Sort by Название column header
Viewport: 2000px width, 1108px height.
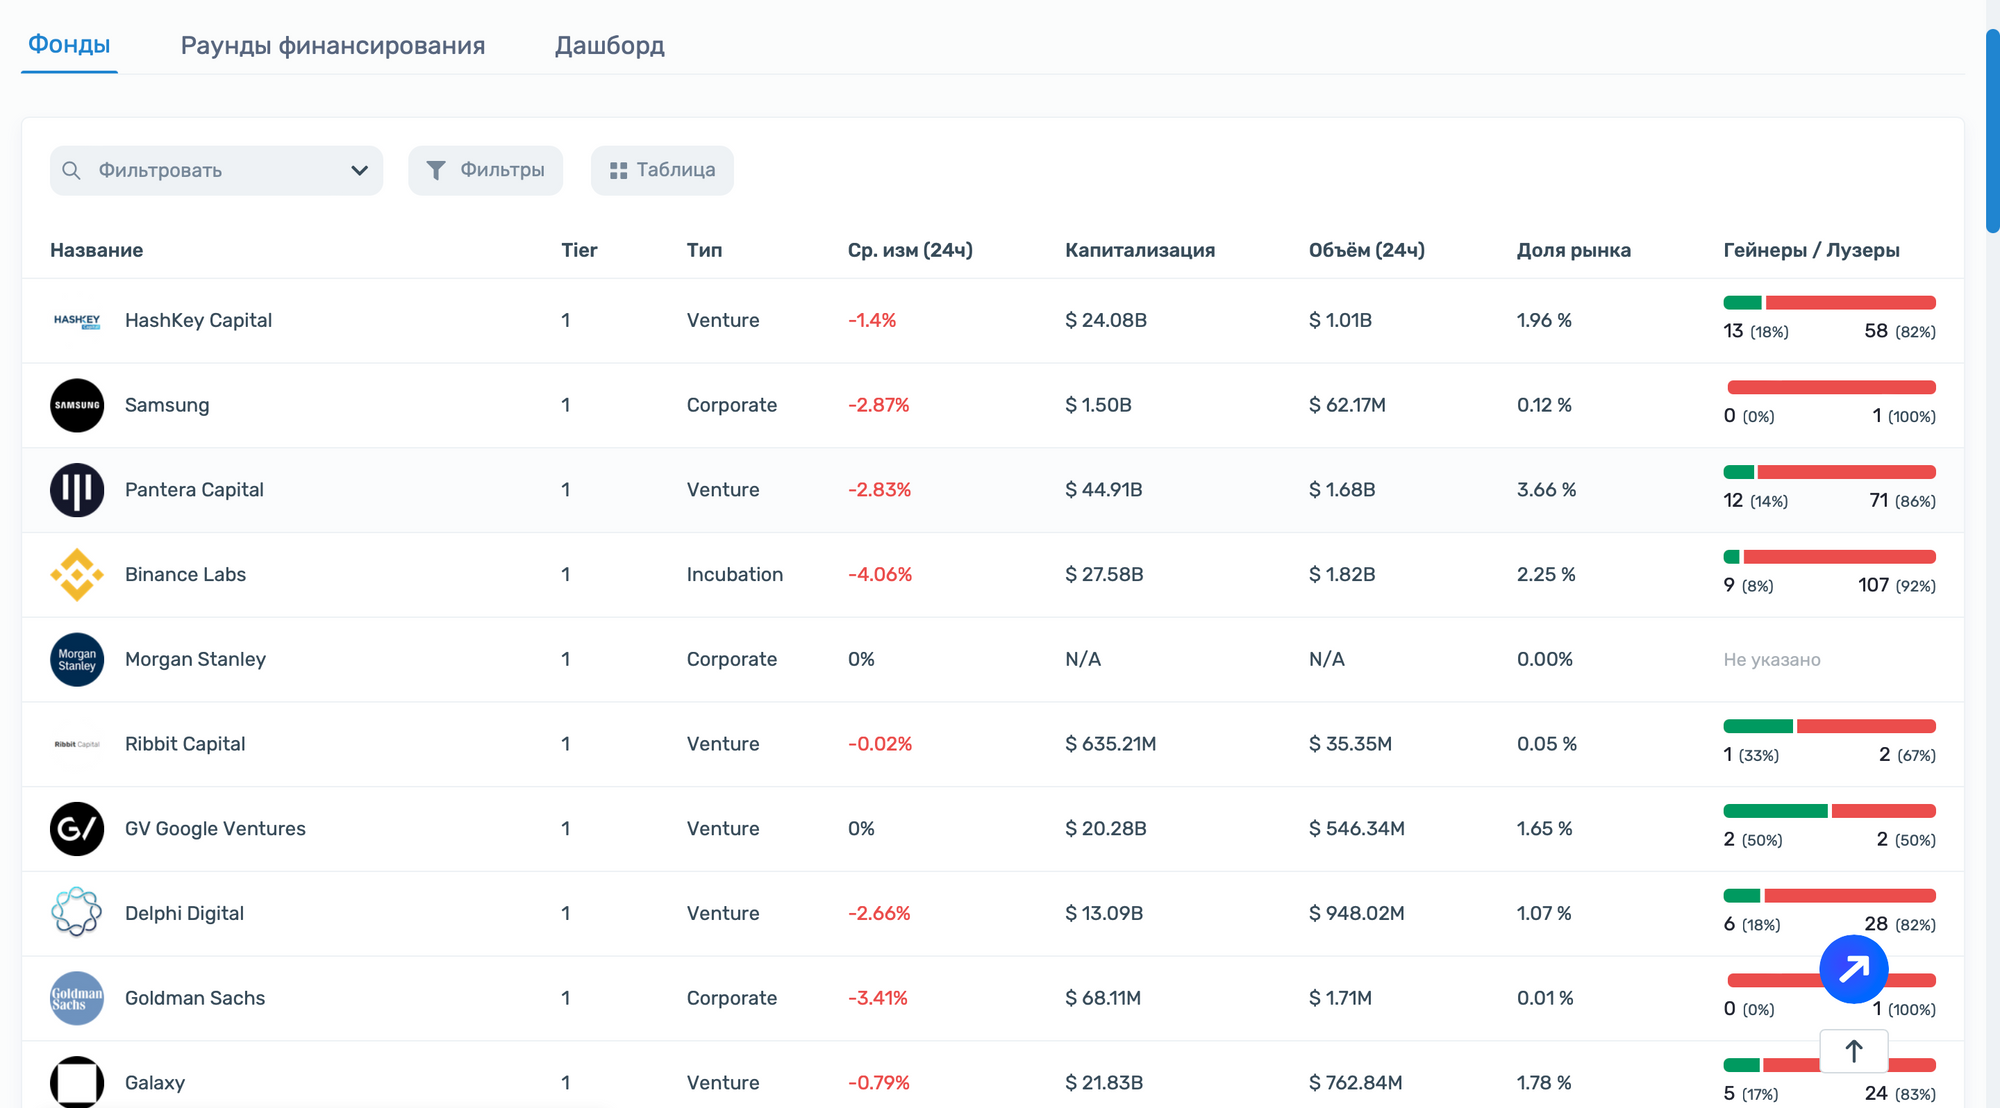pos(97,250)
